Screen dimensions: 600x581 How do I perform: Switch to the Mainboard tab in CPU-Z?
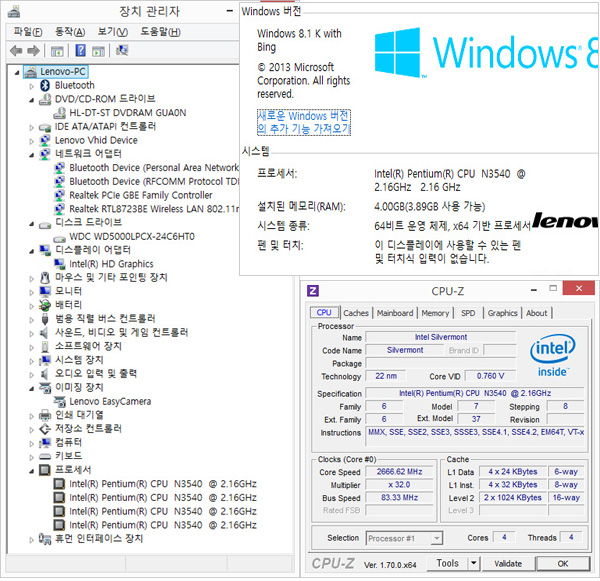[395, 313]
